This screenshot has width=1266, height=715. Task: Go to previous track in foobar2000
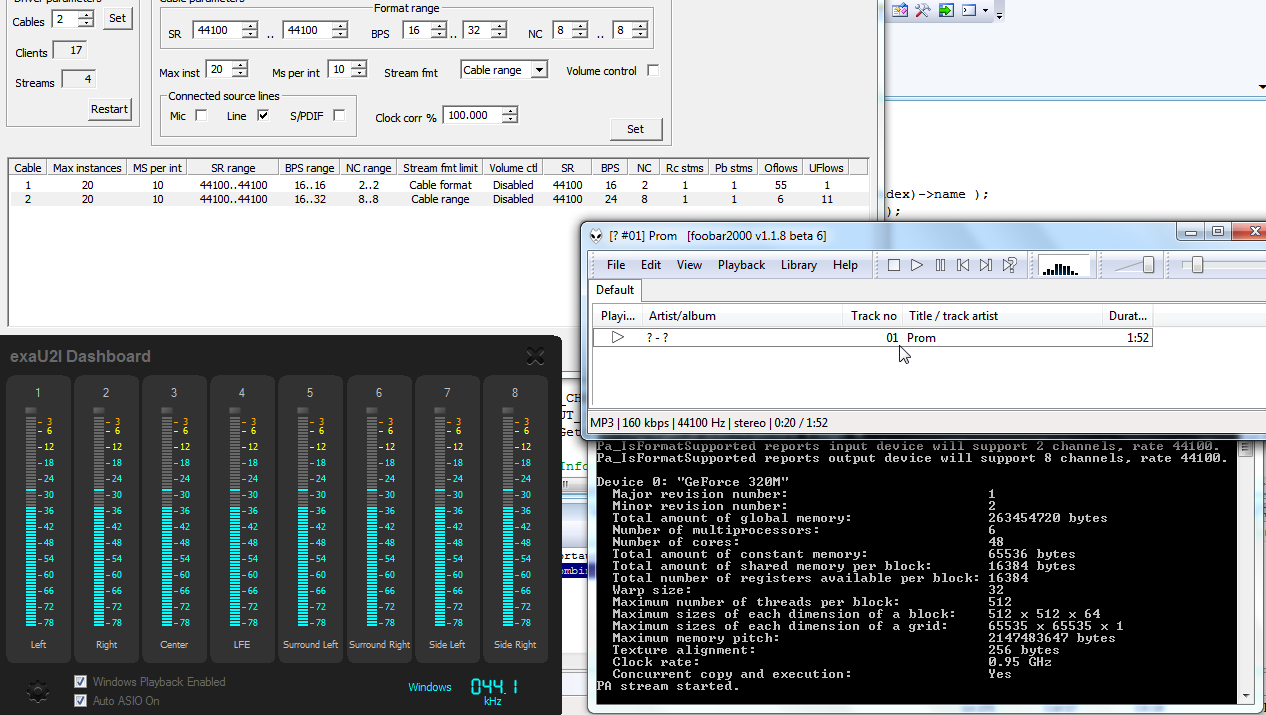tap(963, 265)
